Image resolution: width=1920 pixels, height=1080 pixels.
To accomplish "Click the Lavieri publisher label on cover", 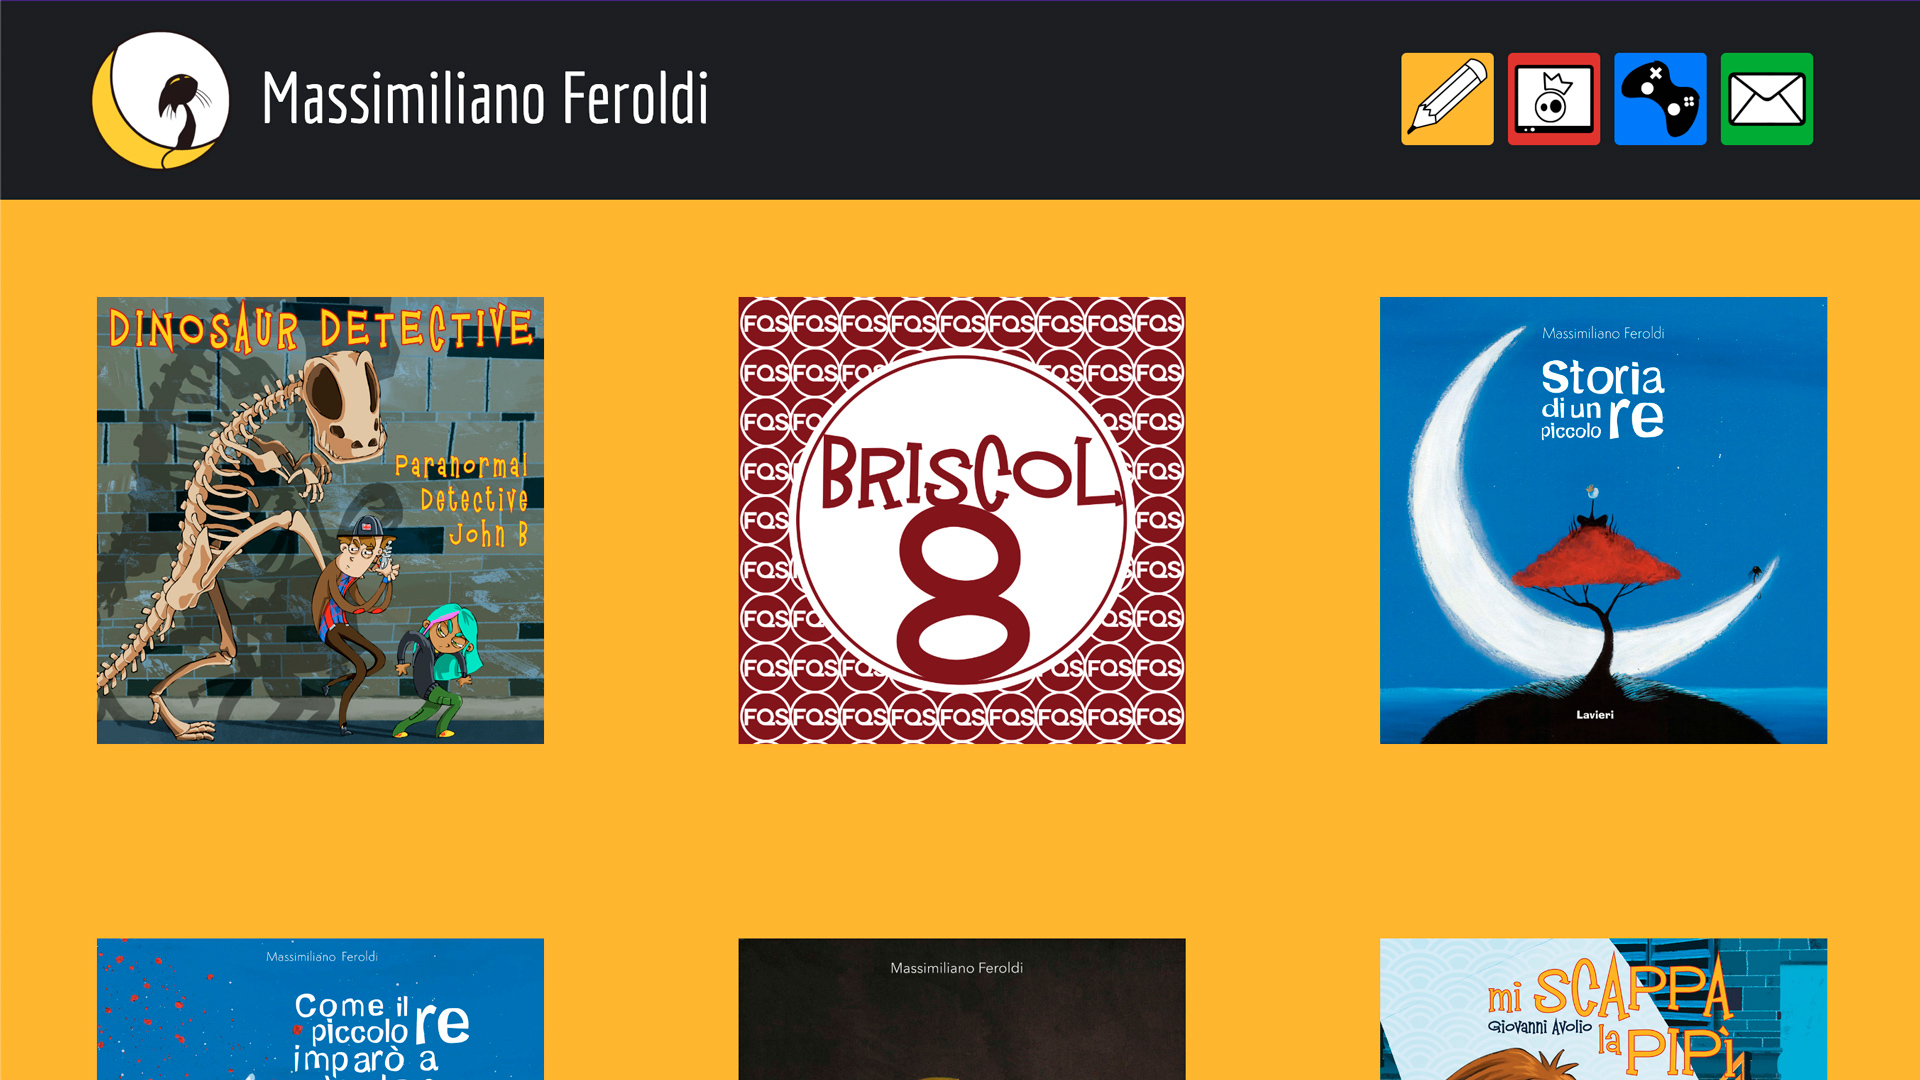I will [x=1595, y=714].
